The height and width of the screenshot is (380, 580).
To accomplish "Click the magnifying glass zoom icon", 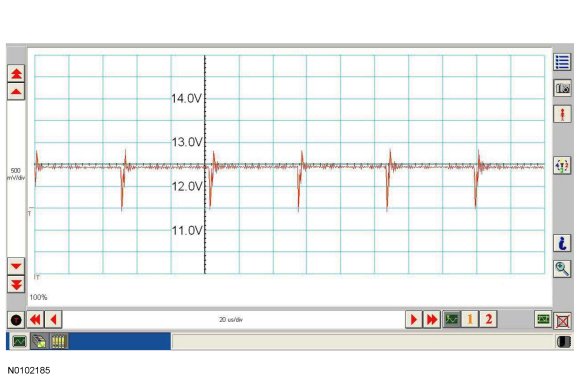I will (562, 269).
